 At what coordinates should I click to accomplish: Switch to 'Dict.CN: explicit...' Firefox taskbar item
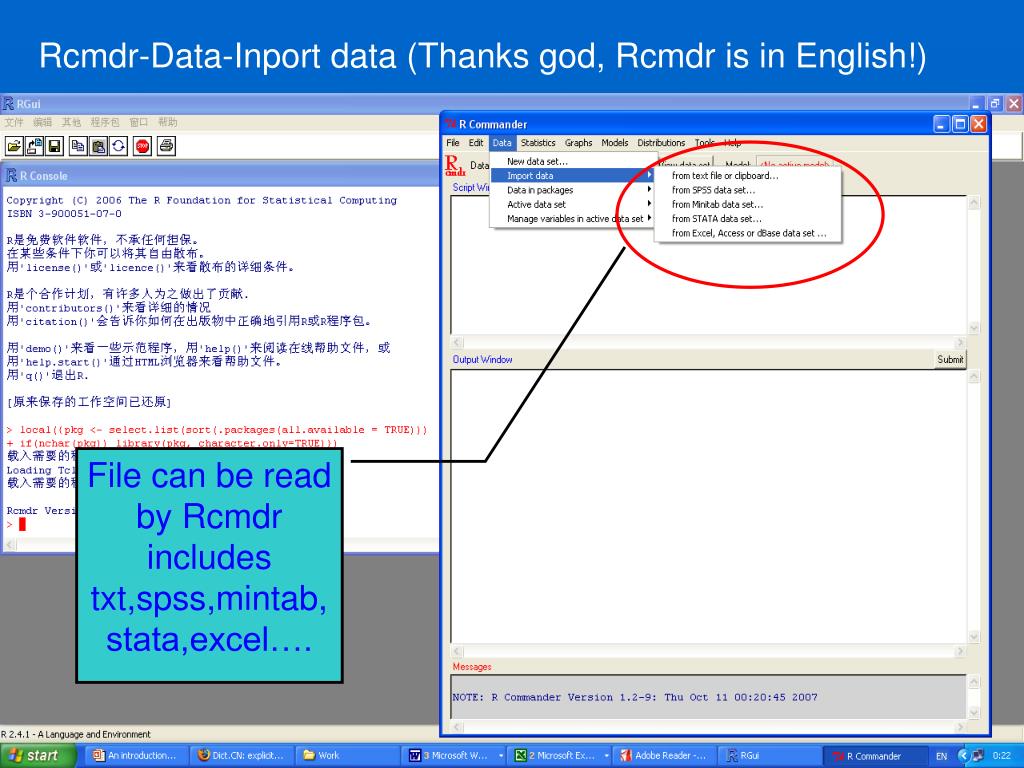(241, 756)
